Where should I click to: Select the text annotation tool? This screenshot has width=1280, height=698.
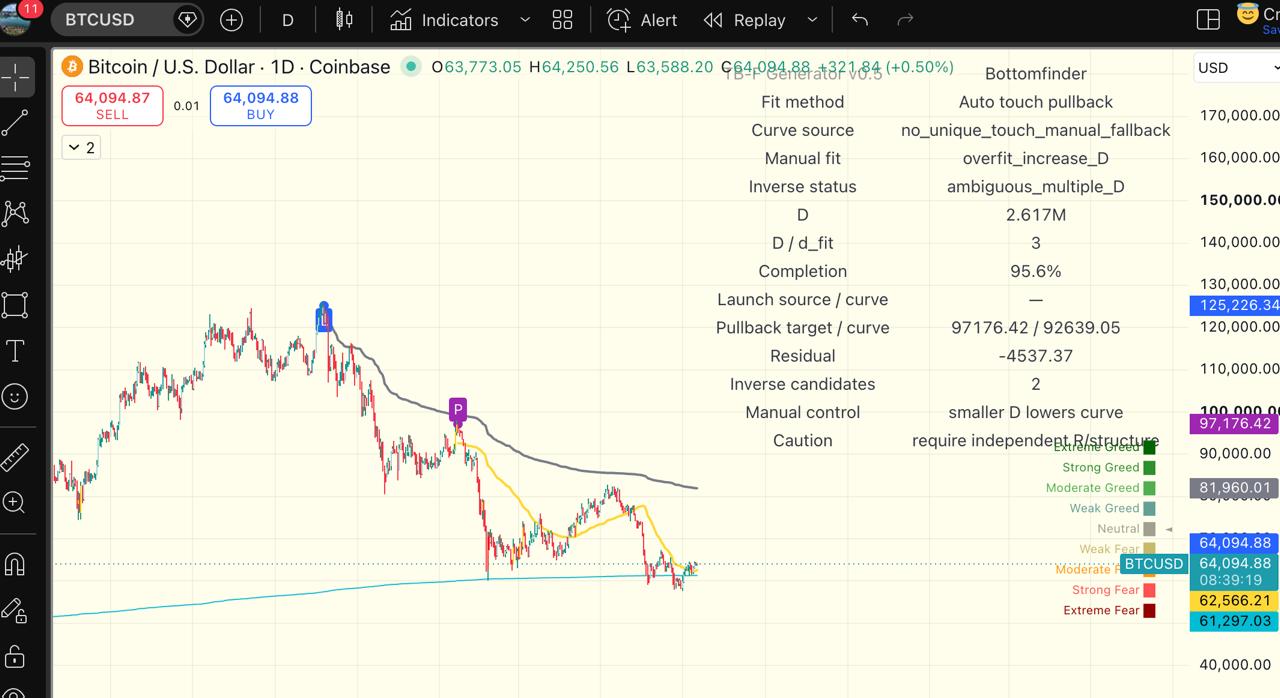pyautogui.click(x=15, y=350)
